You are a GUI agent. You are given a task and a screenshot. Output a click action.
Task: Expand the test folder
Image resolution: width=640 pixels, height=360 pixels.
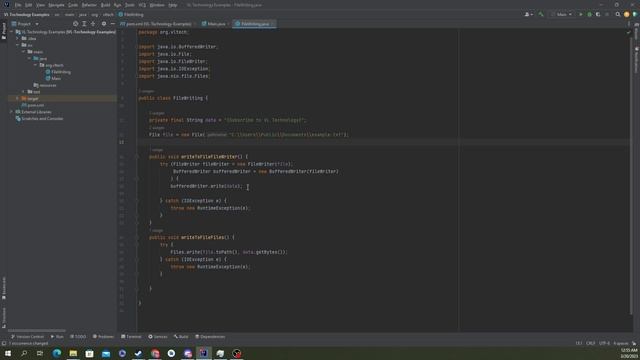point(23,92)
